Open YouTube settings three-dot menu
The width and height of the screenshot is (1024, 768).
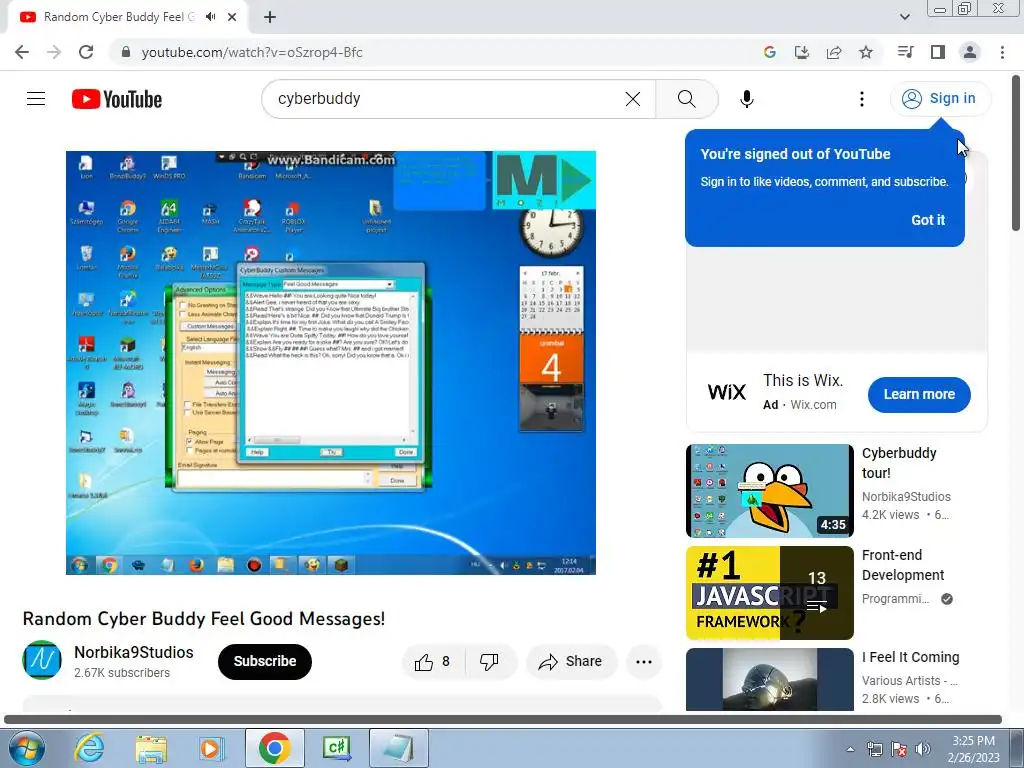861,99
